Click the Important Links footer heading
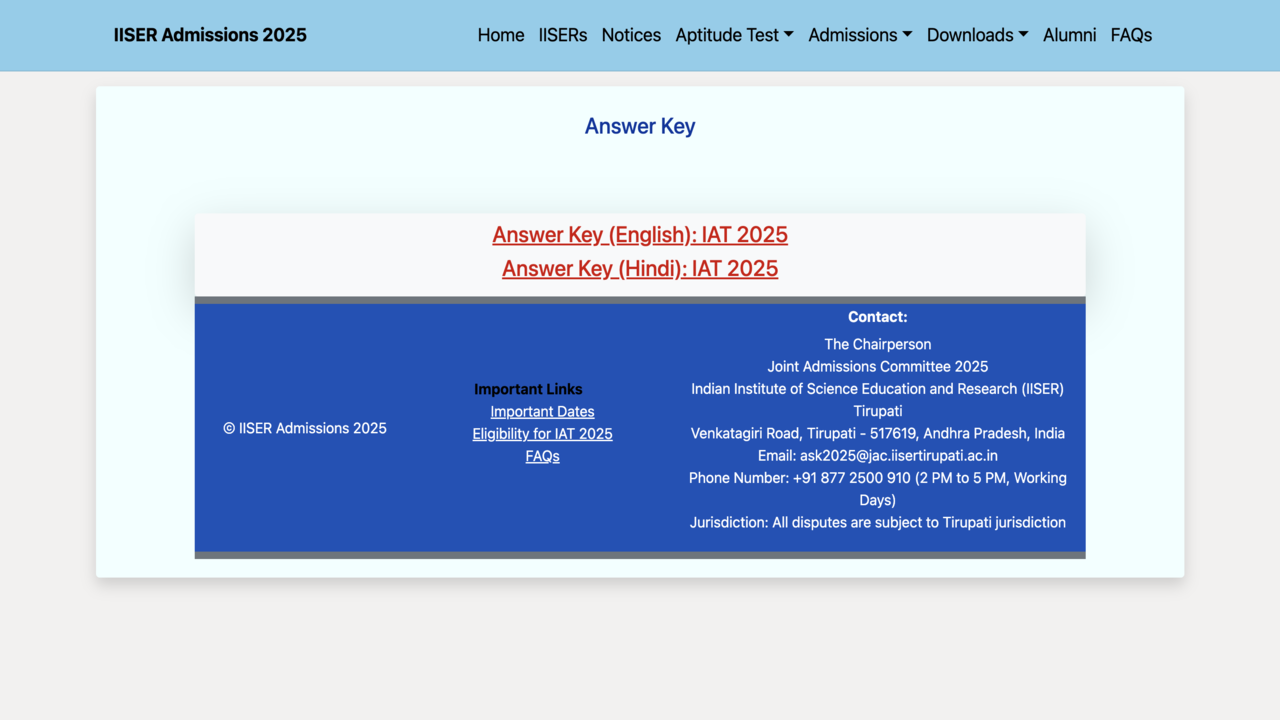This screenshot has height=720, width=1280. 528,389
